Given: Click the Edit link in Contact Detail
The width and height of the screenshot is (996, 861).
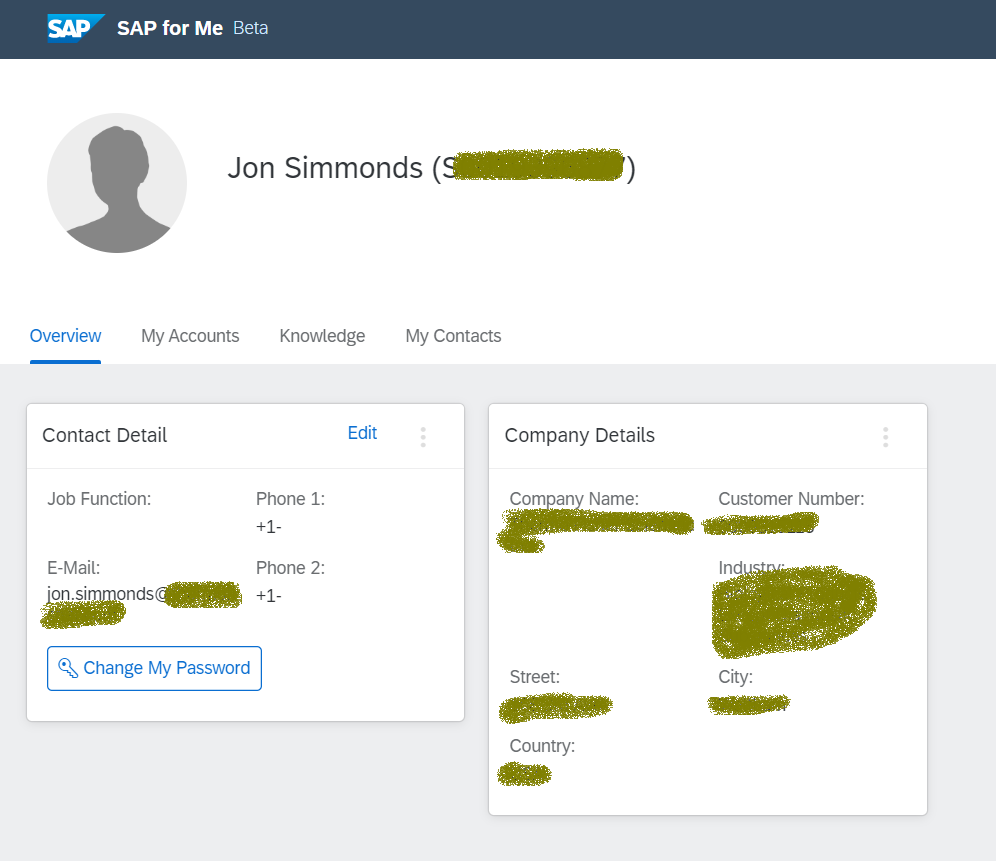Looking at the screenshot, I should pos(362,433).
